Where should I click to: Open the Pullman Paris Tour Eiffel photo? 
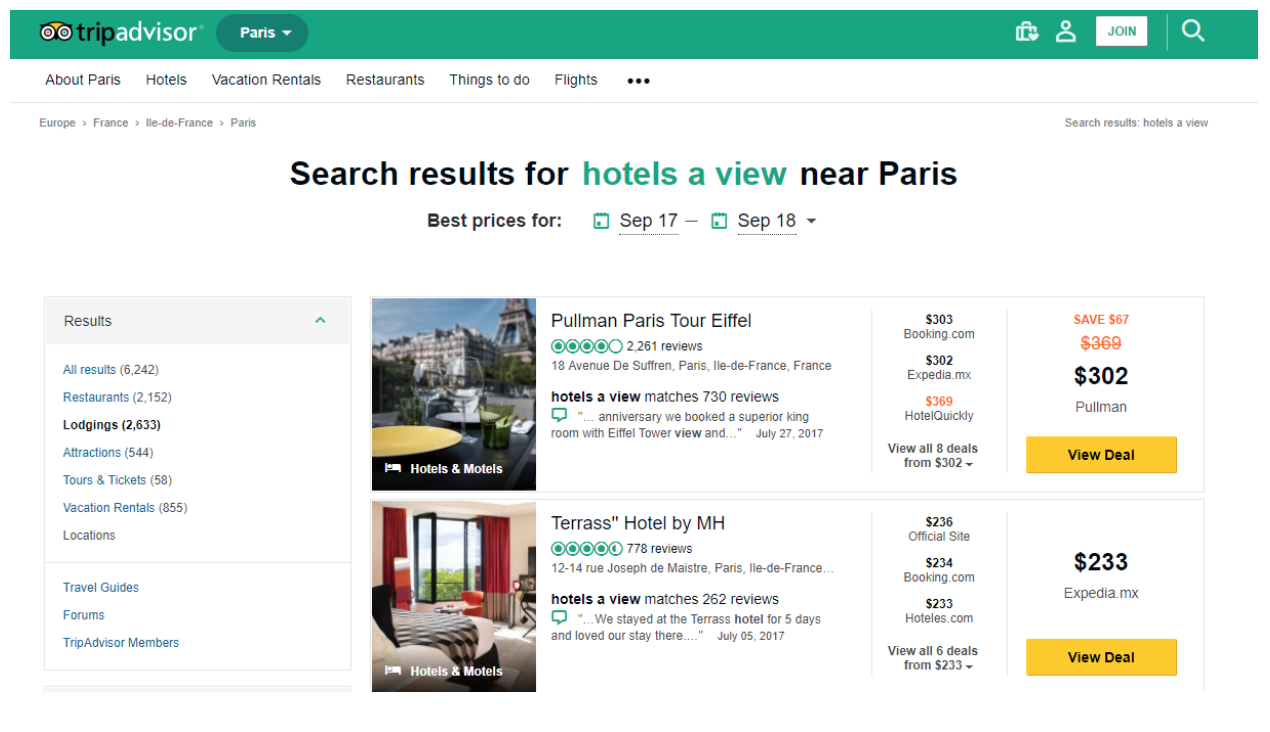454,394
